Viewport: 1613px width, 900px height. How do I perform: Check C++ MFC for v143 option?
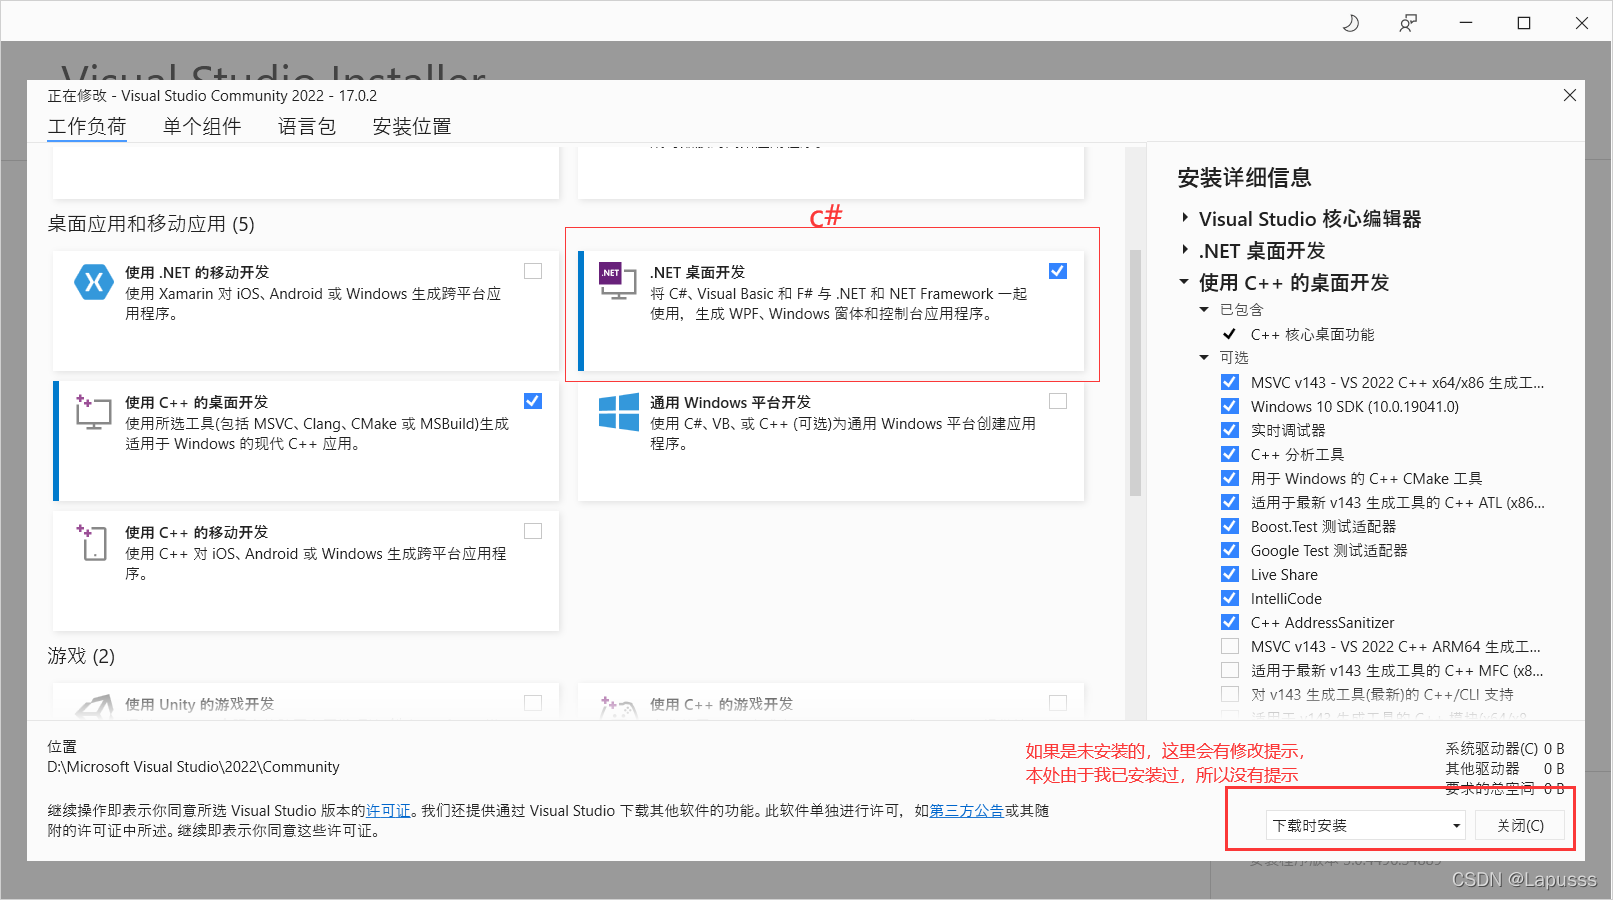tap(1230, 670)
